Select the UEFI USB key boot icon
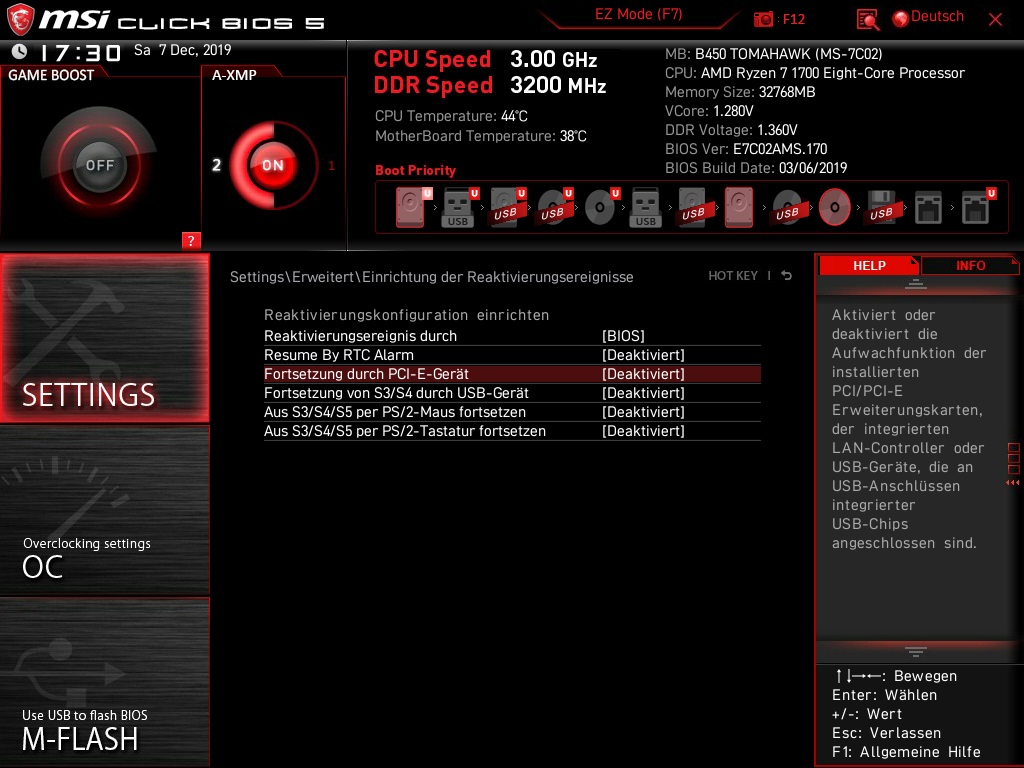The image size is (1024, 768). (x=460, y=208)
